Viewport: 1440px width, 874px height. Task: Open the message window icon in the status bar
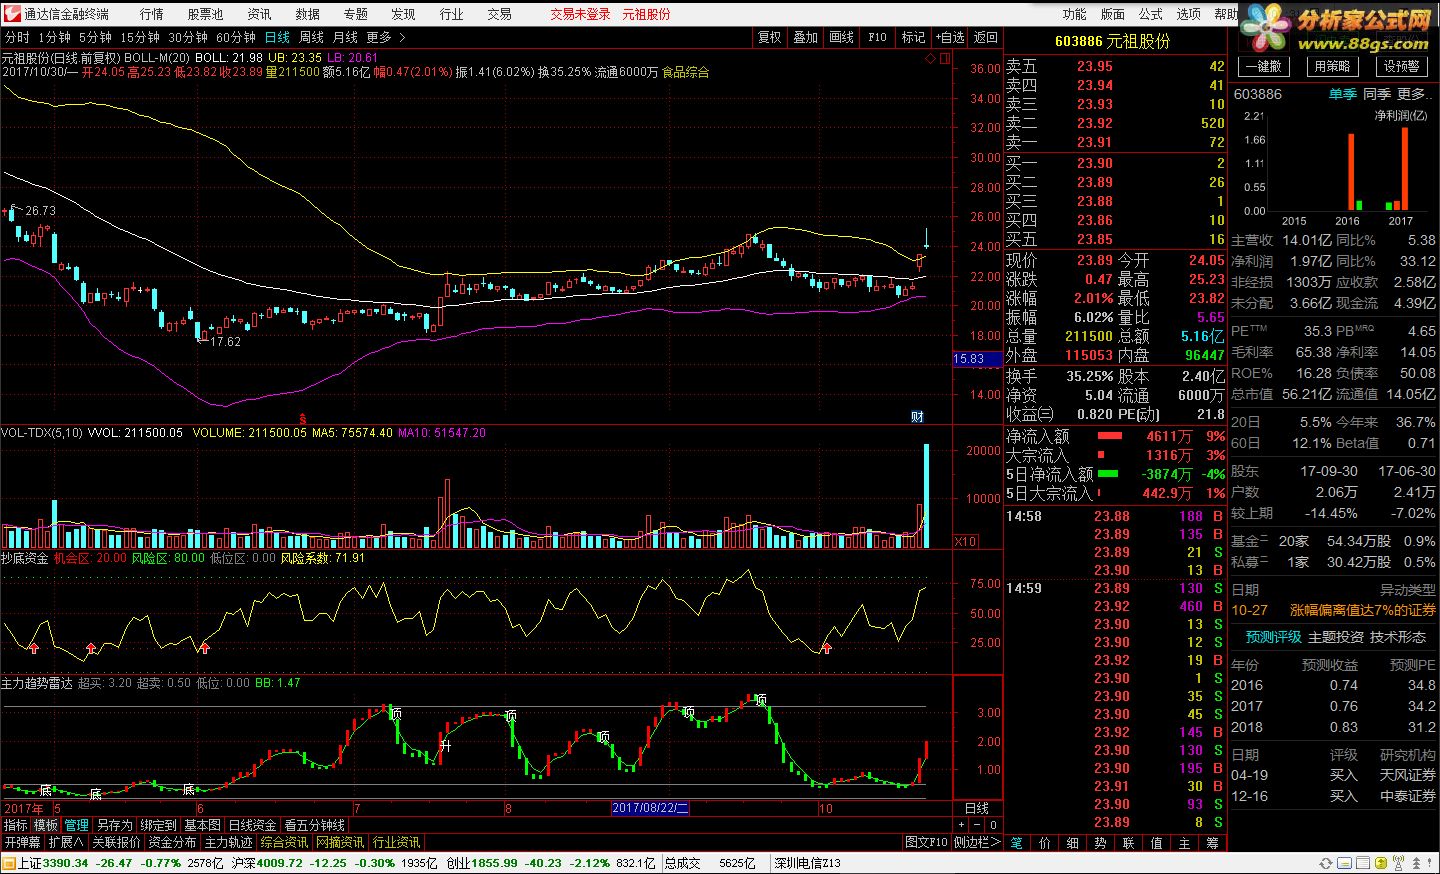pos(1344,863)
